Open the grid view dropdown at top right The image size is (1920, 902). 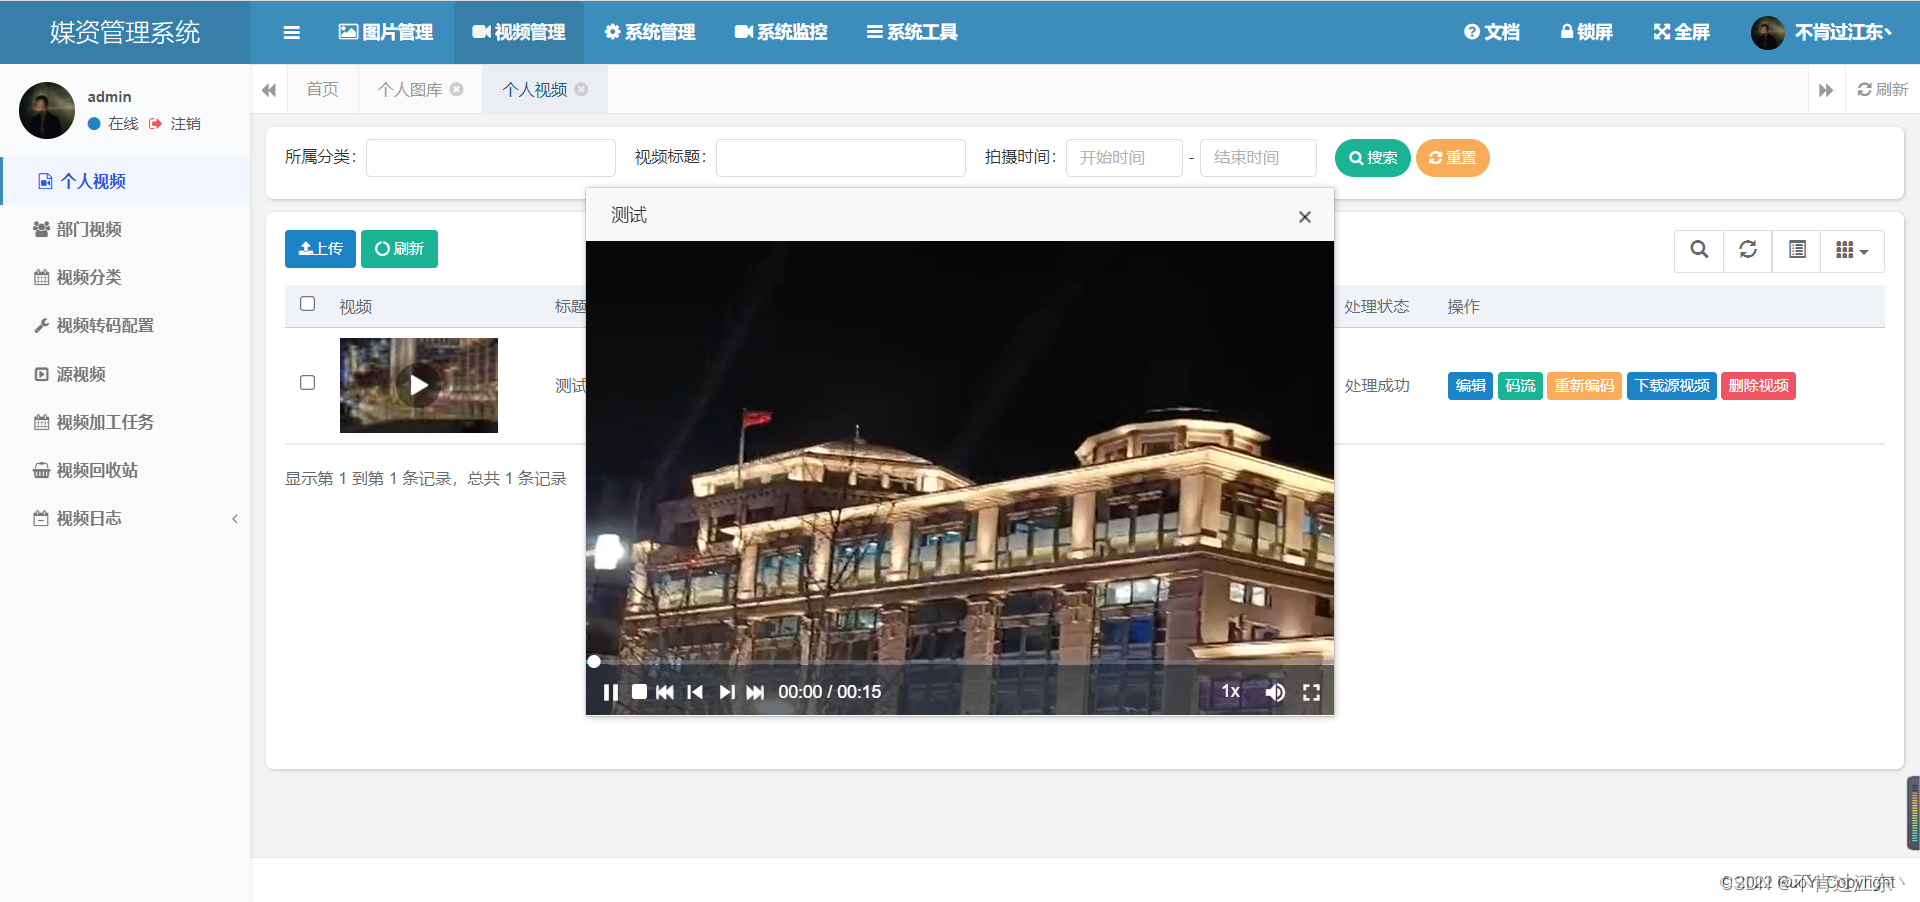[x=1851, y=250]
